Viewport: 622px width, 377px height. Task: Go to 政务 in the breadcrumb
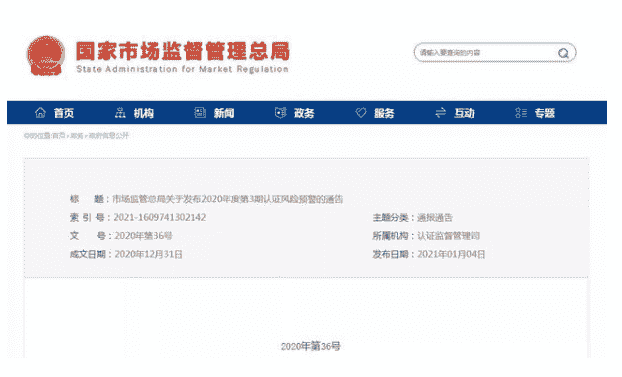pos(77,136)
